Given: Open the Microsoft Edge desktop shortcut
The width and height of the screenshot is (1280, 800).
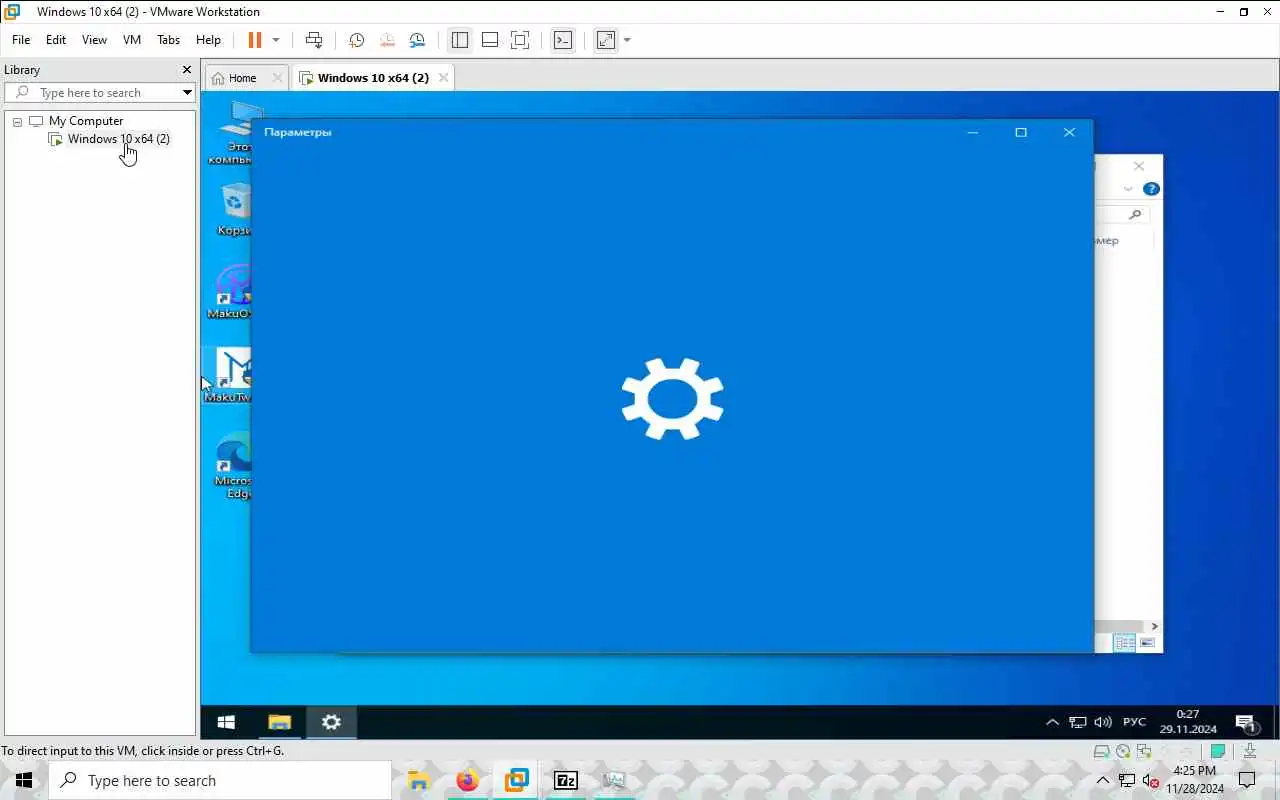Looking at the screenshot, I should pyautogui.click(x=234, y=466).
